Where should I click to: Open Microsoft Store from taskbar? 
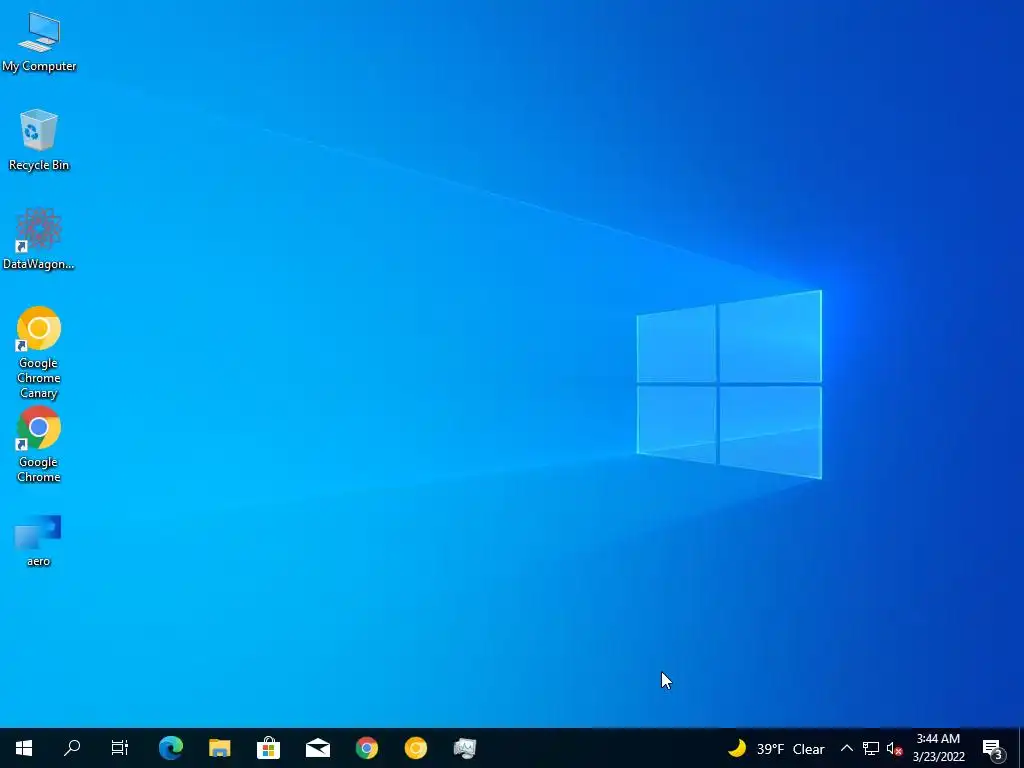[268, 748]
